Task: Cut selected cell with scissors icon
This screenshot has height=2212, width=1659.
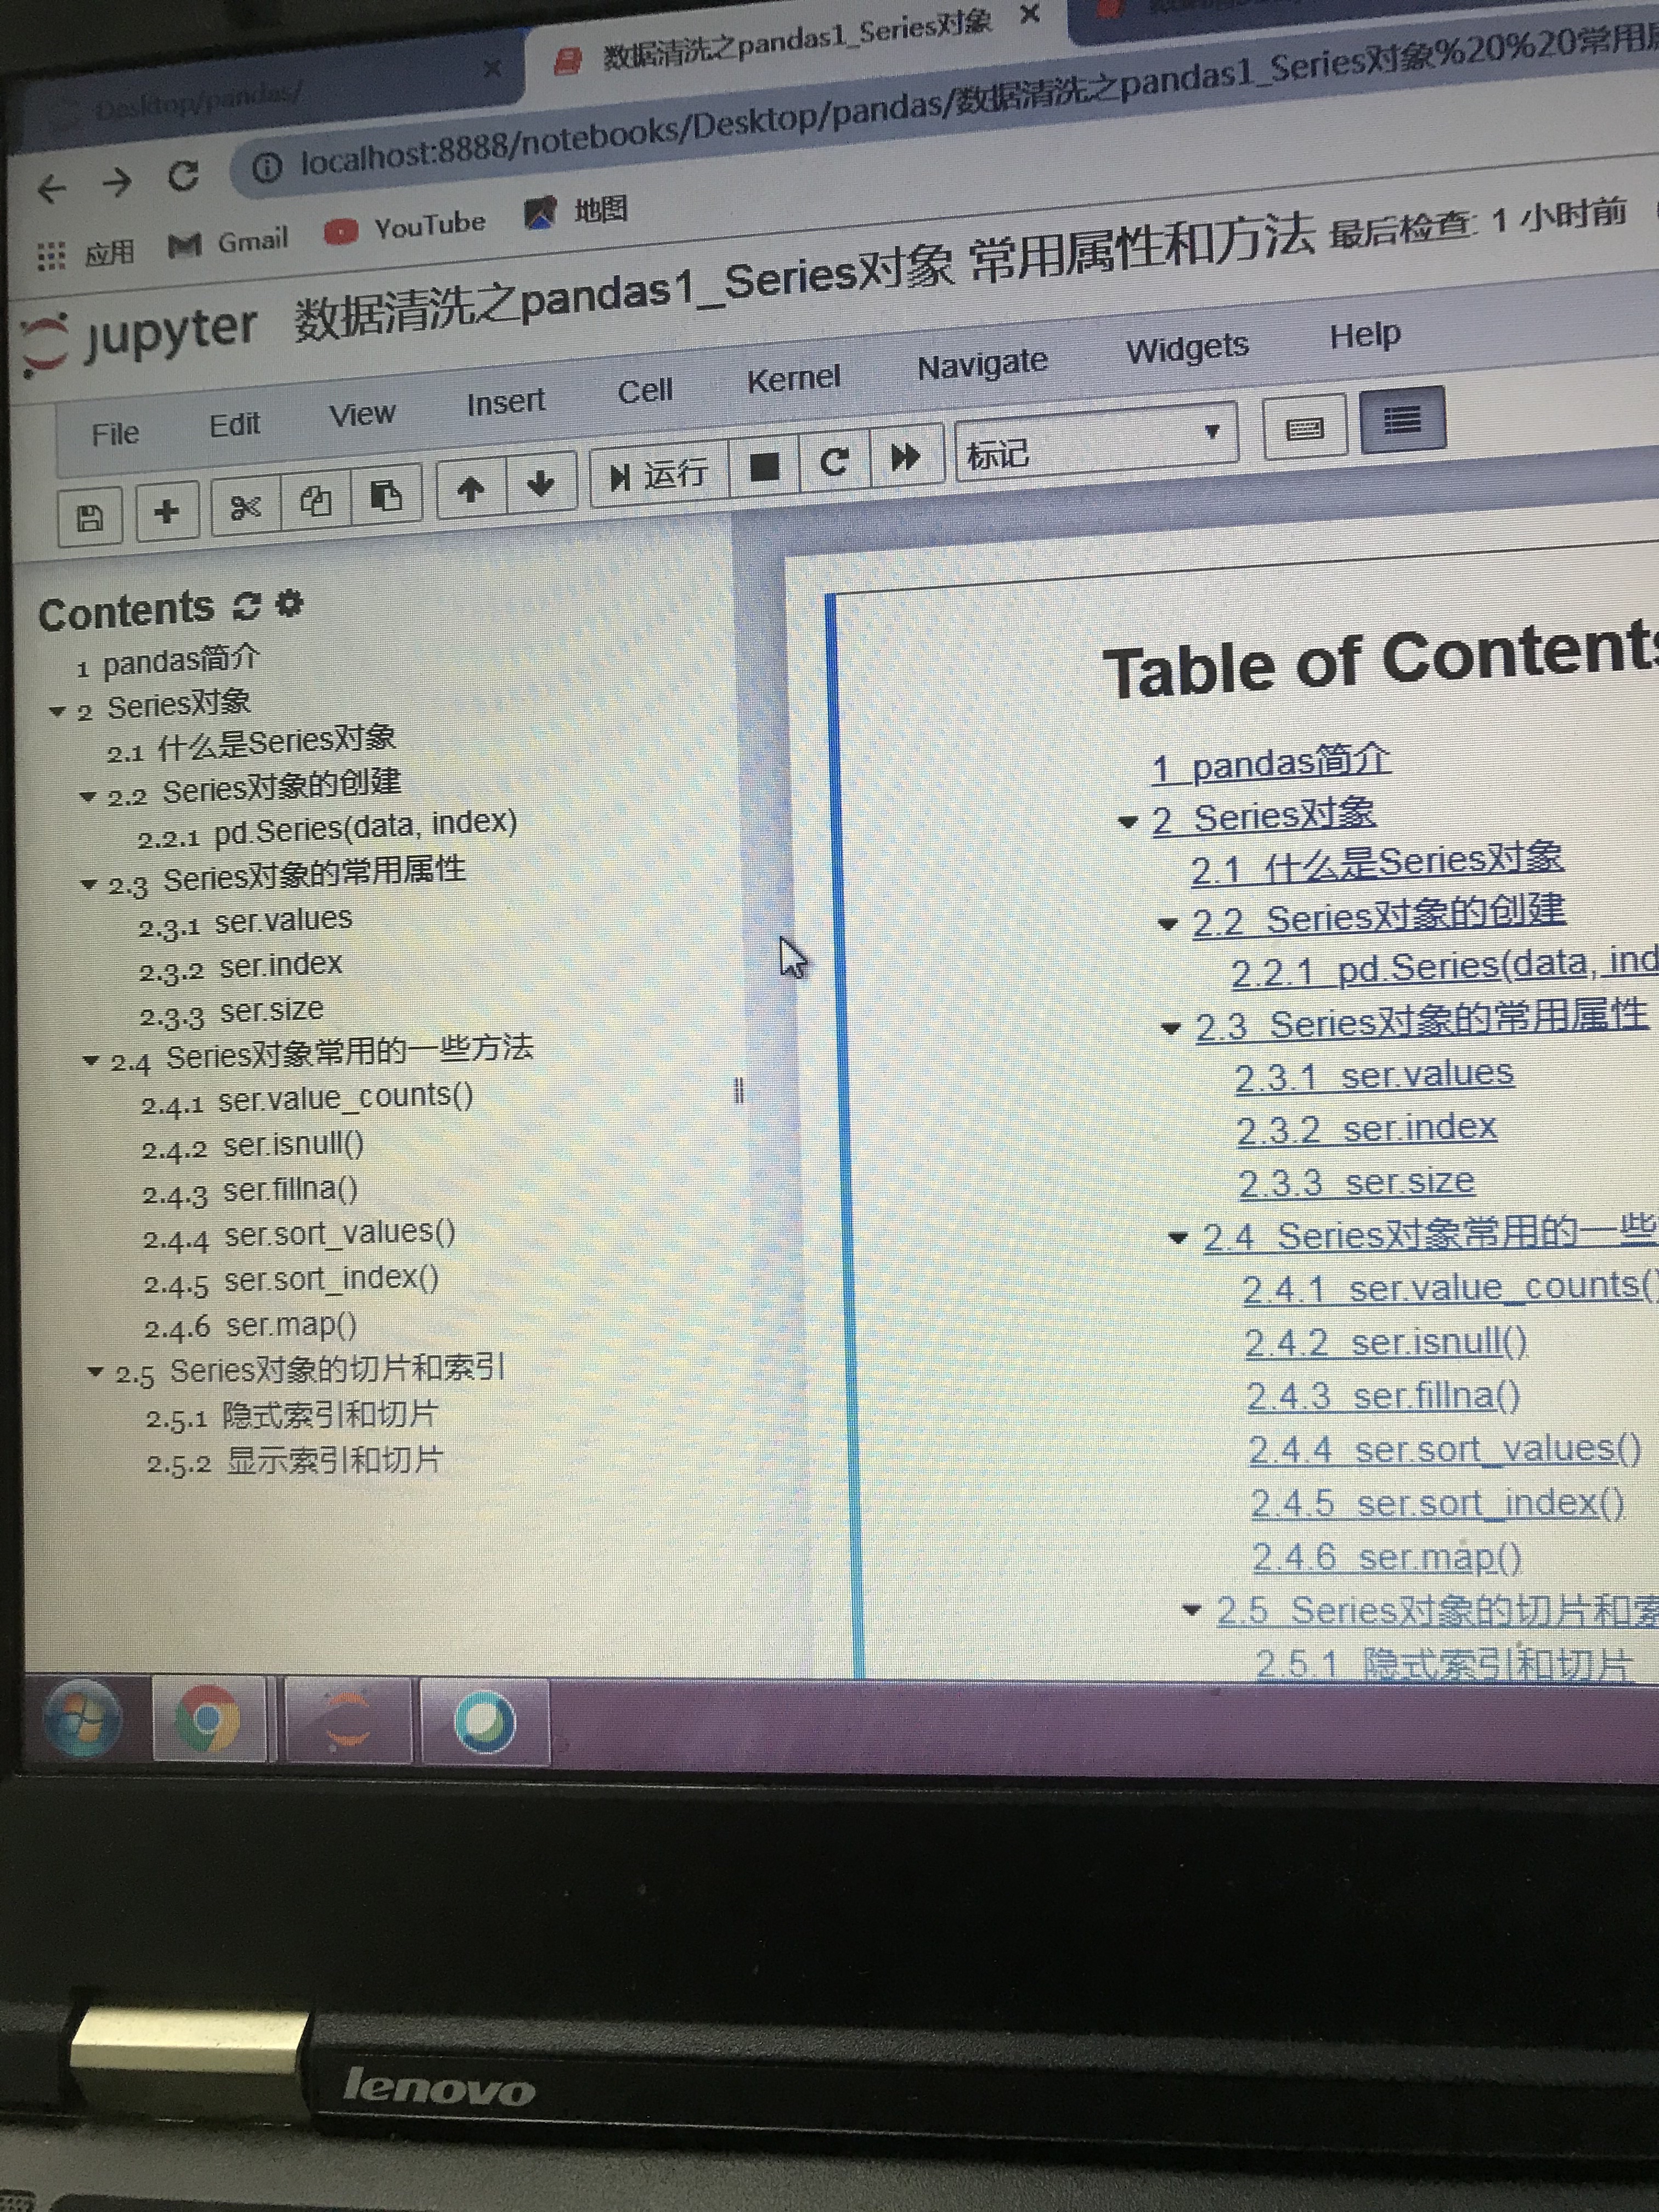Action: coord(245,506)
